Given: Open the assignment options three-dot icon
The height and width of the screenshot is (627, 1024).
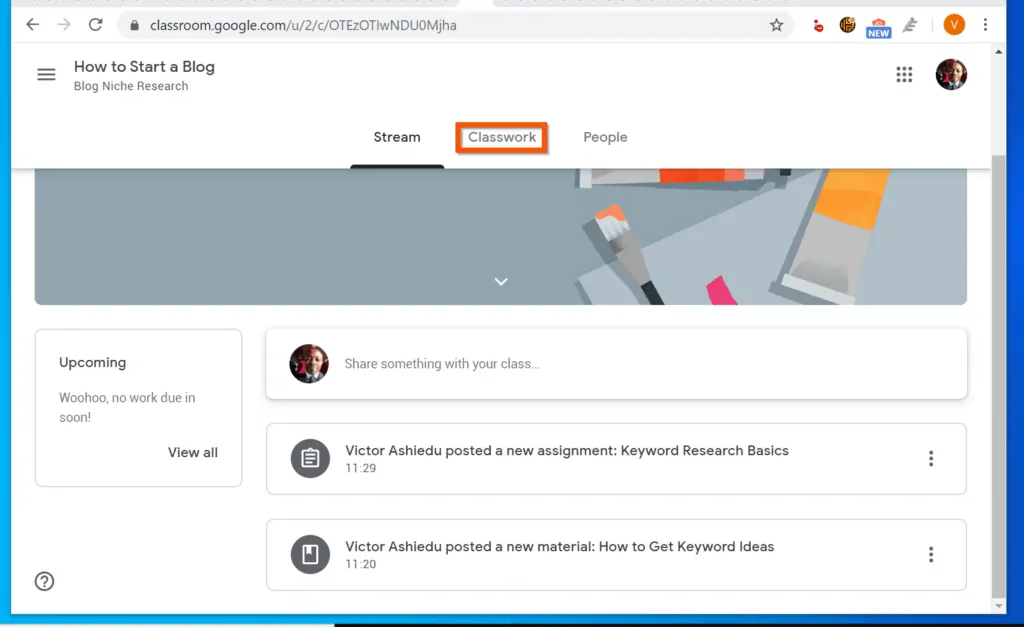Looking at the screenshot, I should tap(931, 458).
